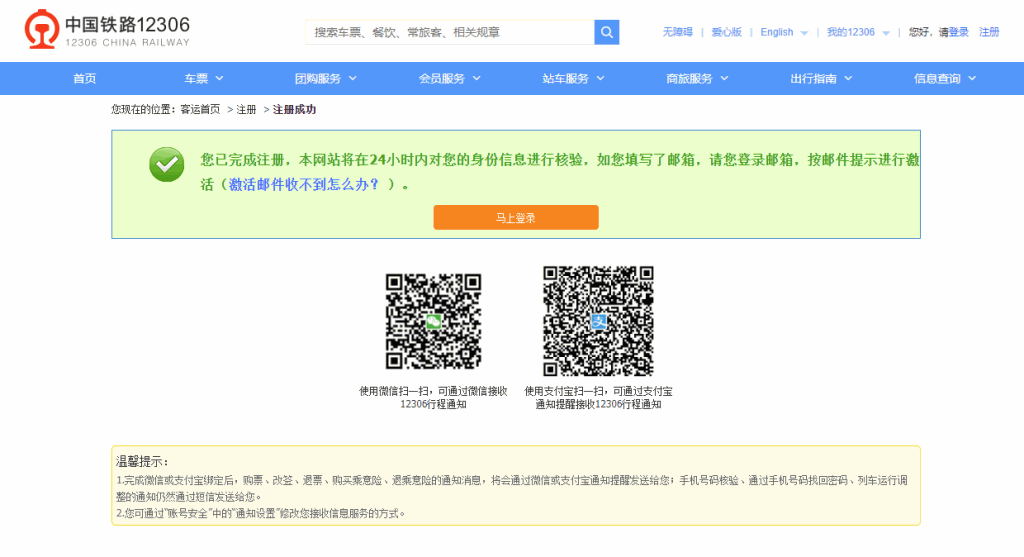Type in the search box for 车票、餐饮
The height and width of the screenshot is (557, 1024).
[x=449, y=32]
